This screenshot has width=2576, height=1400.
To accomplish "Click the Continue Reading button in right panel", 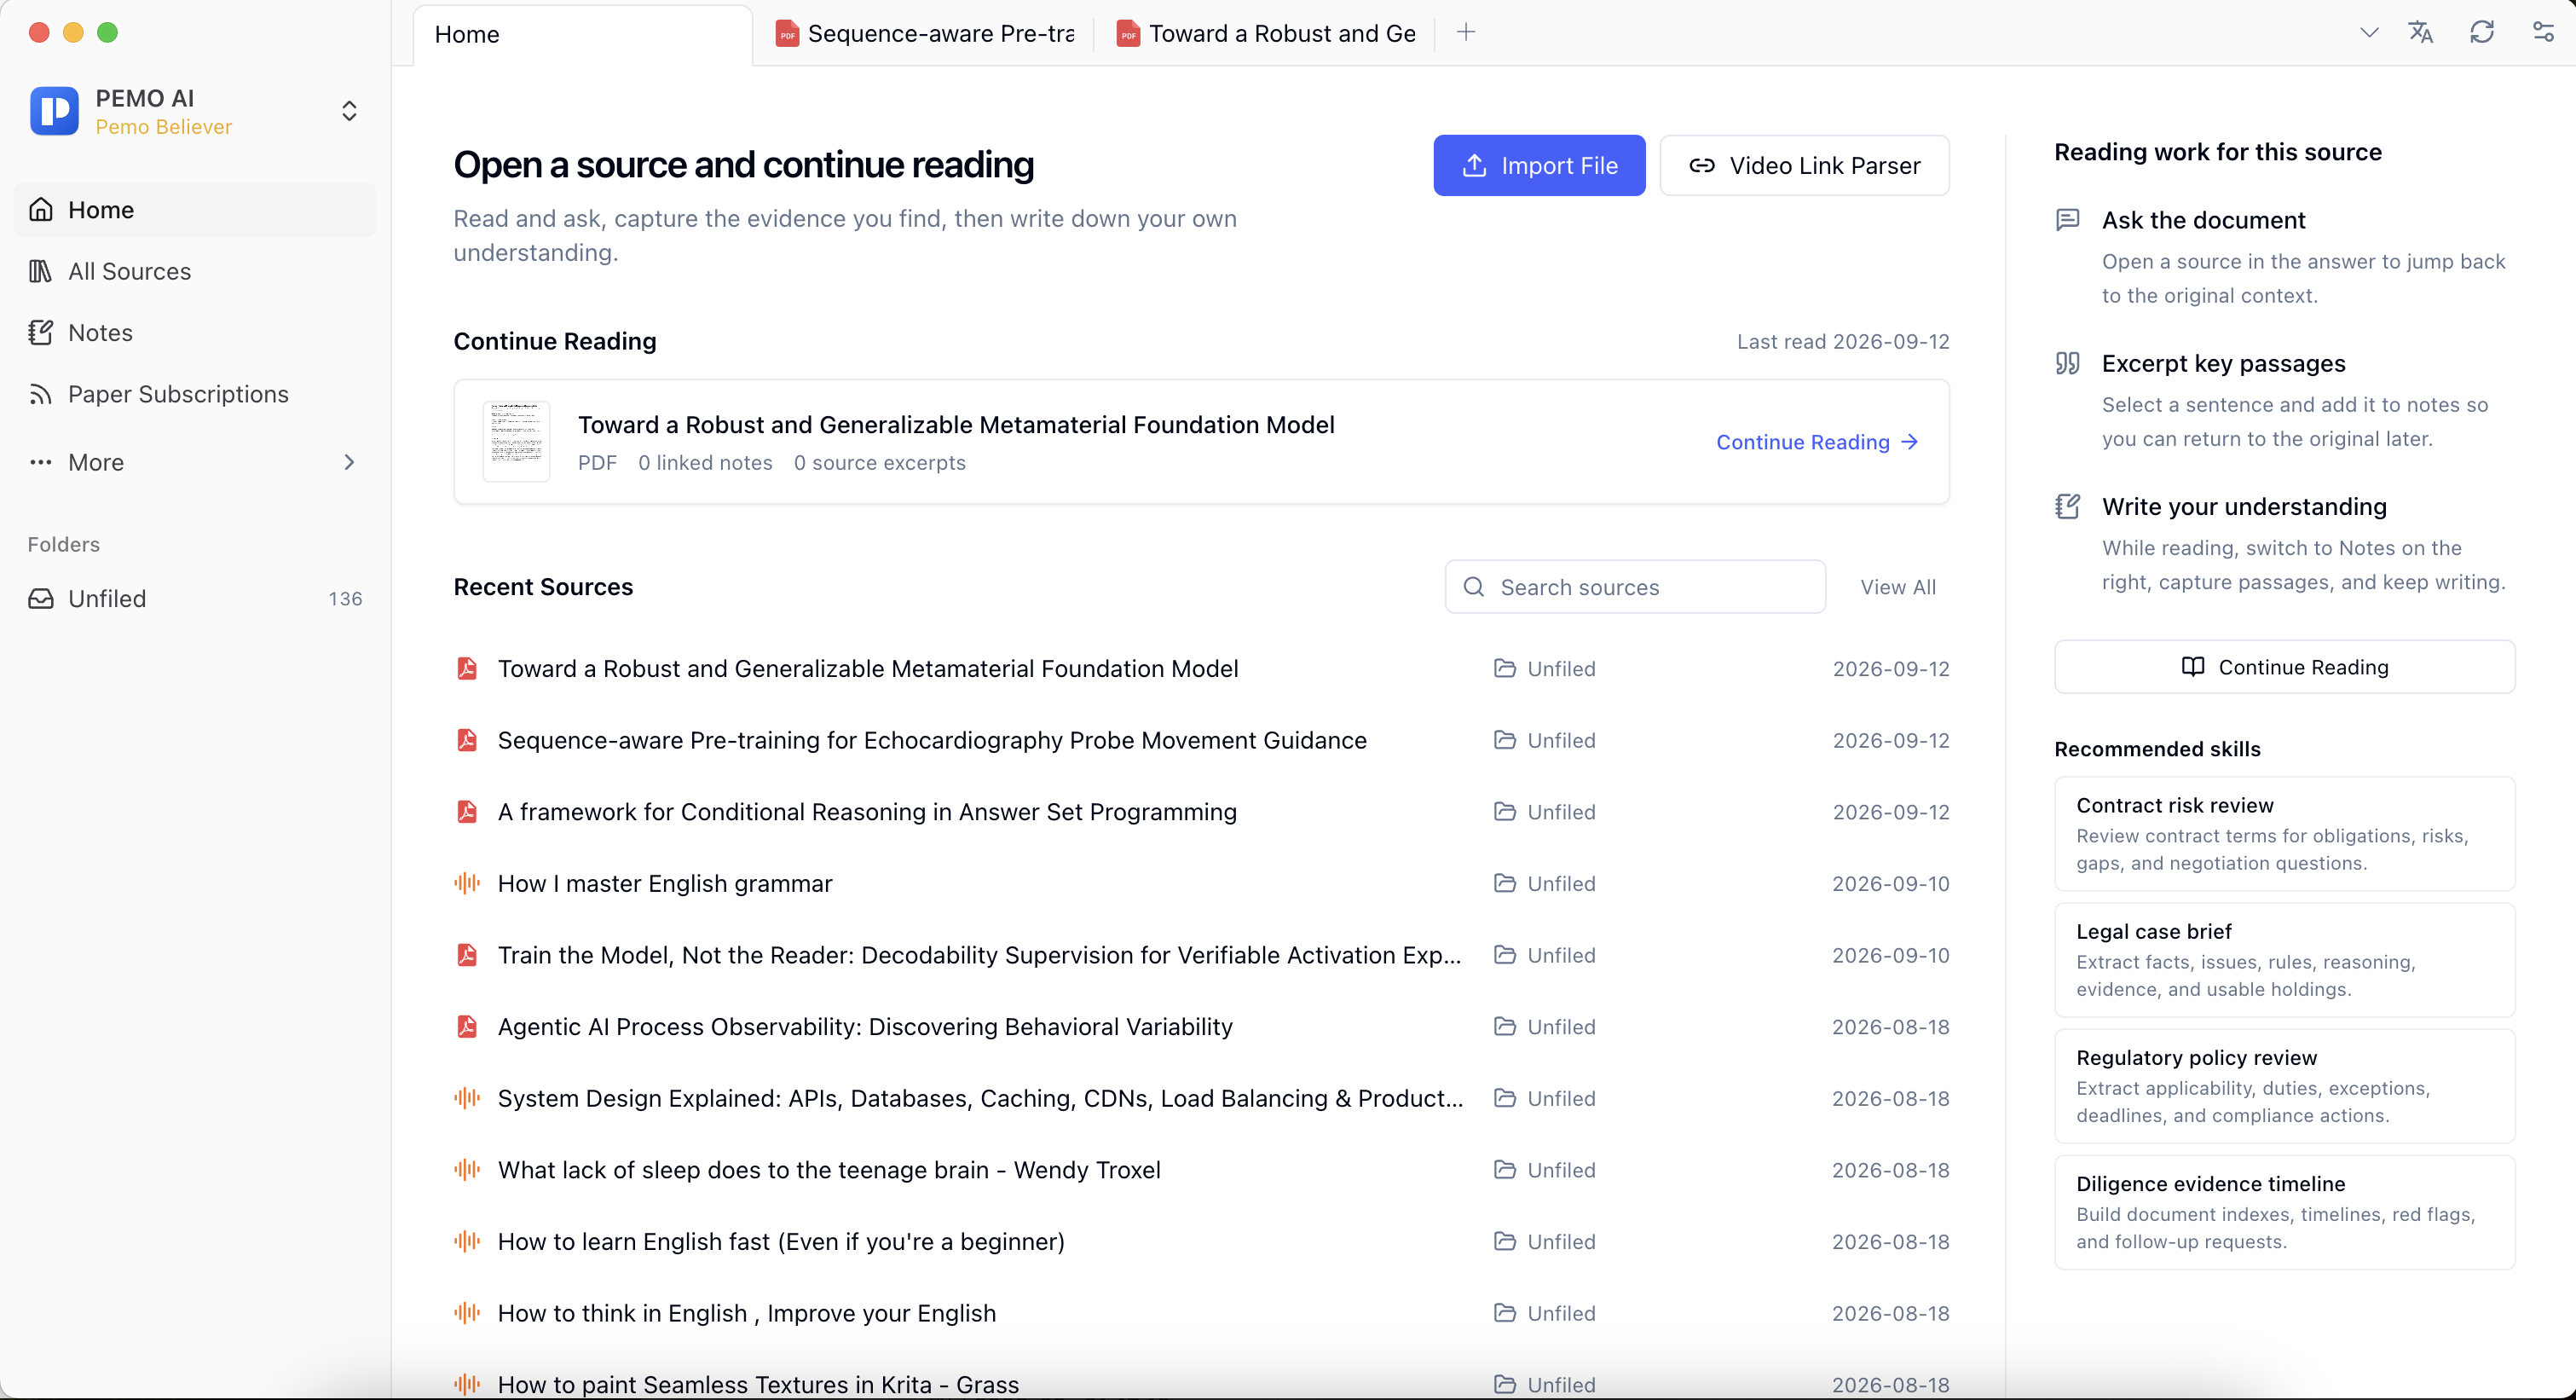I will 2284,667.
